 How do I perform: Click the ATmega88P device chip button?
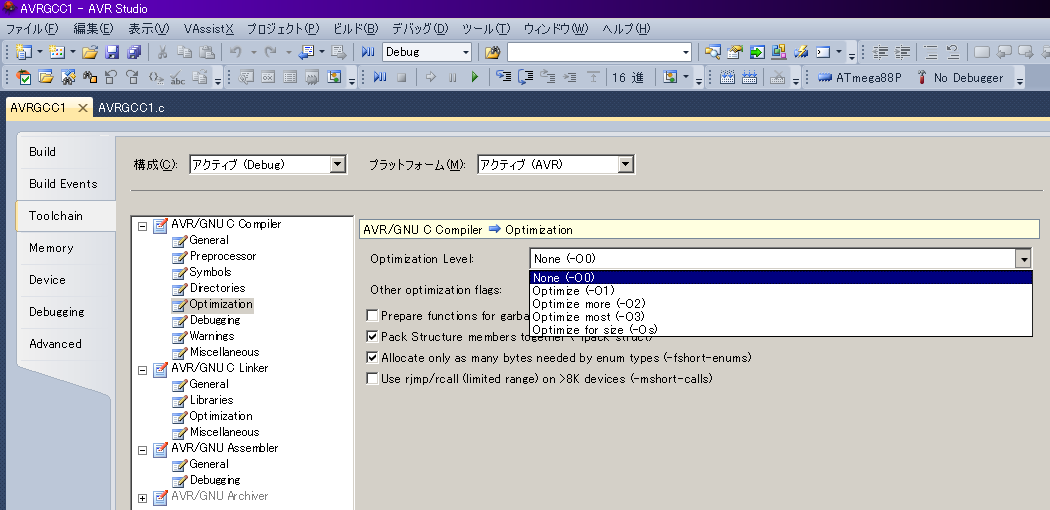(860, 78)
